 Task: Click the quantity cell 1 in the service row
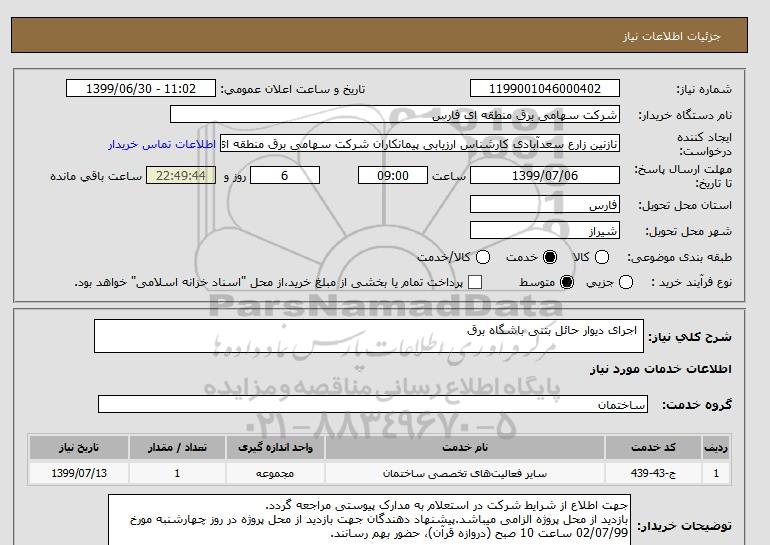point(177,473)
